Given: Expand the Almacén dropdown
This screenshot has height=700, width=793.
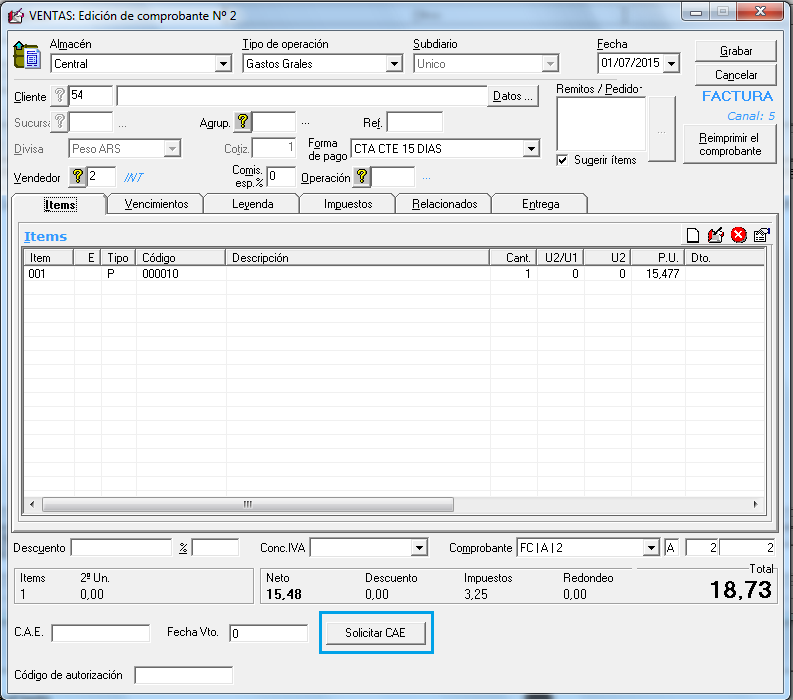Looking at the screenshot, I should click(223, 64).
